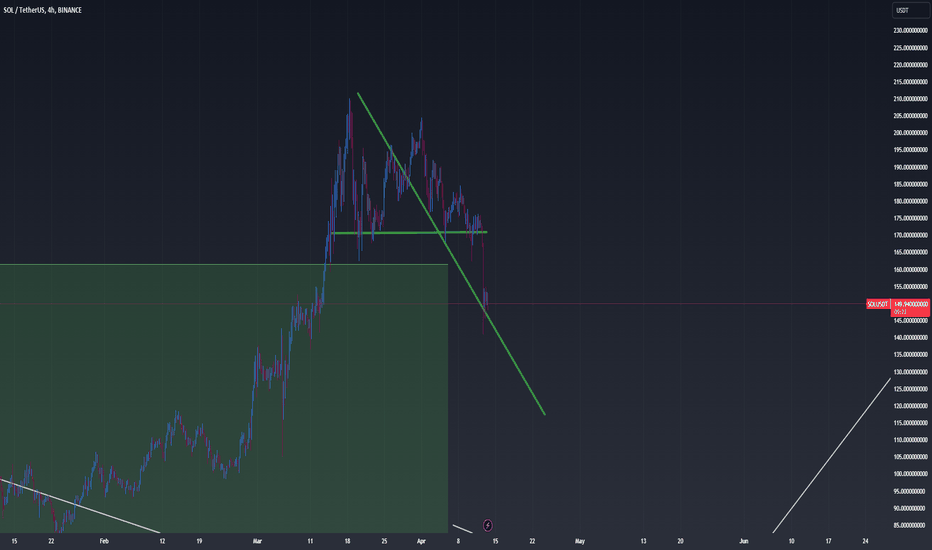Click the Mar label on time axis
This screenshot has height=550, width=932.
[x=257, y=541]
